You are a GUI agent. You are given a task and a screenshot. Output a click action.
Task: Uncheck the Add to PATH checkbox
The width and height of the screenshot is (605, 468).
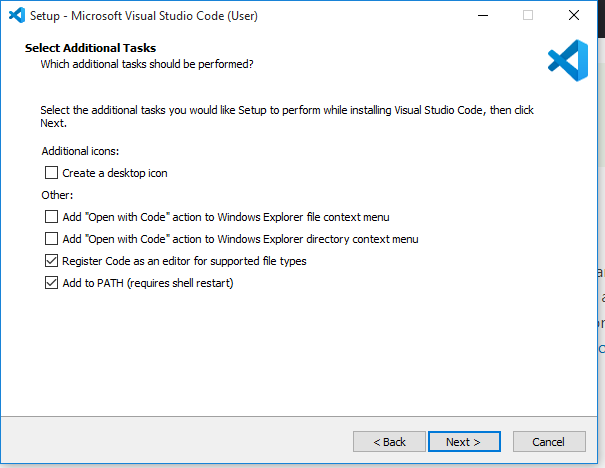tap(51, 283)
